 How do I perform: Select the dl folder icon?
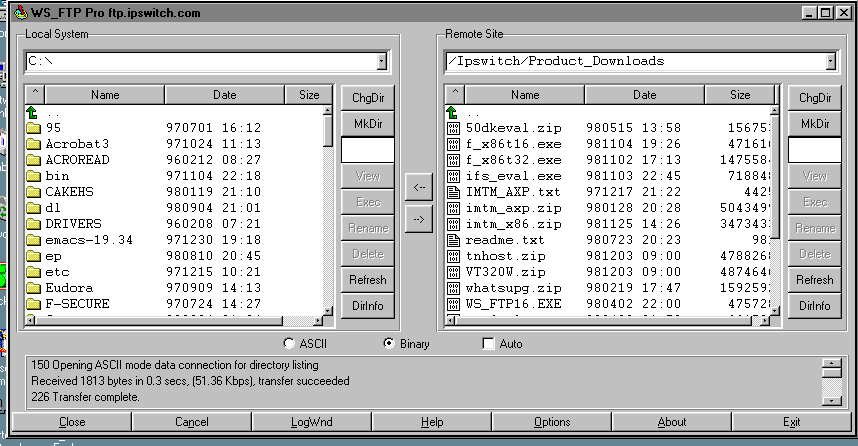(33, 208)
